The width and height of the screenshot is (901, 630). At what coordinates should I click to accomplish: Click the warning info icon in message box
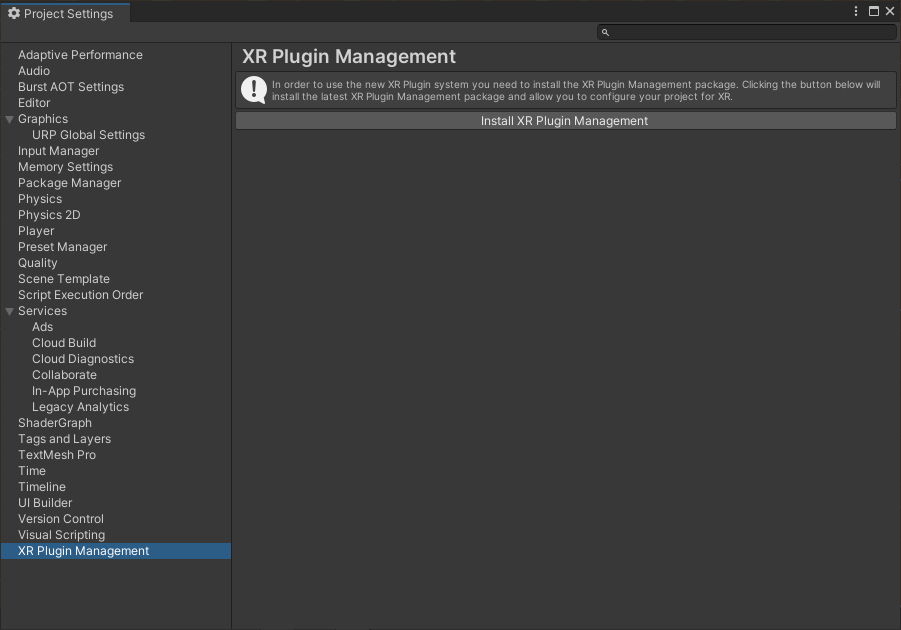point(254,90)
